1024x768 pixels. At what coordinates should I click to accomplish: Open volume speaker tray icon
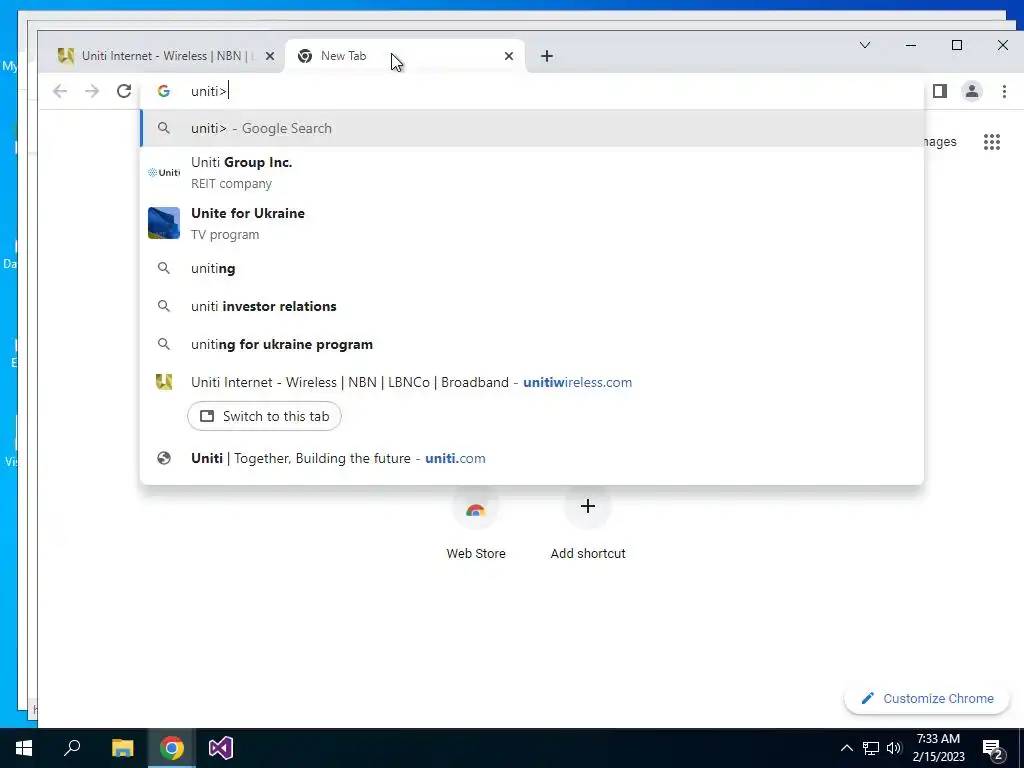pyautogui.click(x=894, y=748)
